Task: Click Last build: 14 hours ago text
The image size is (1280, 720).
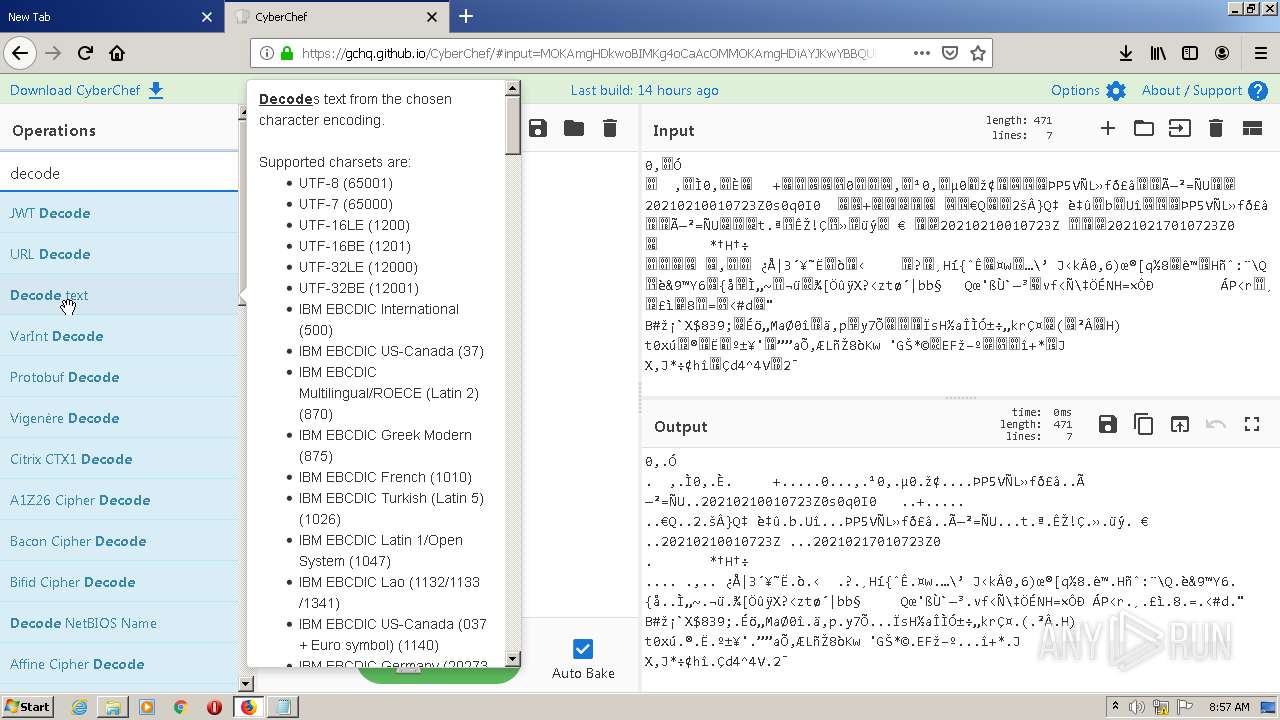Action: click(644, 90)
